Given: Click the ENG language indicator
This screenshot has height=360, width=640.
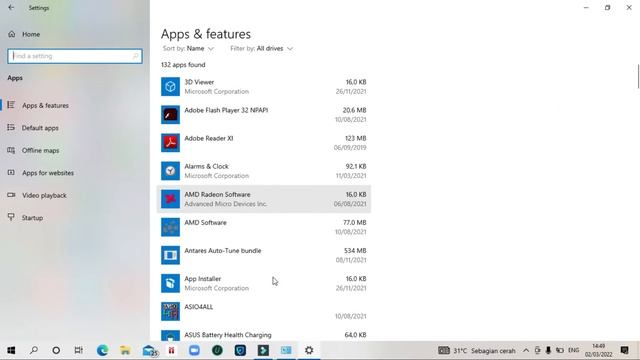Looking at the screenshot, I should tap(573, 350).
